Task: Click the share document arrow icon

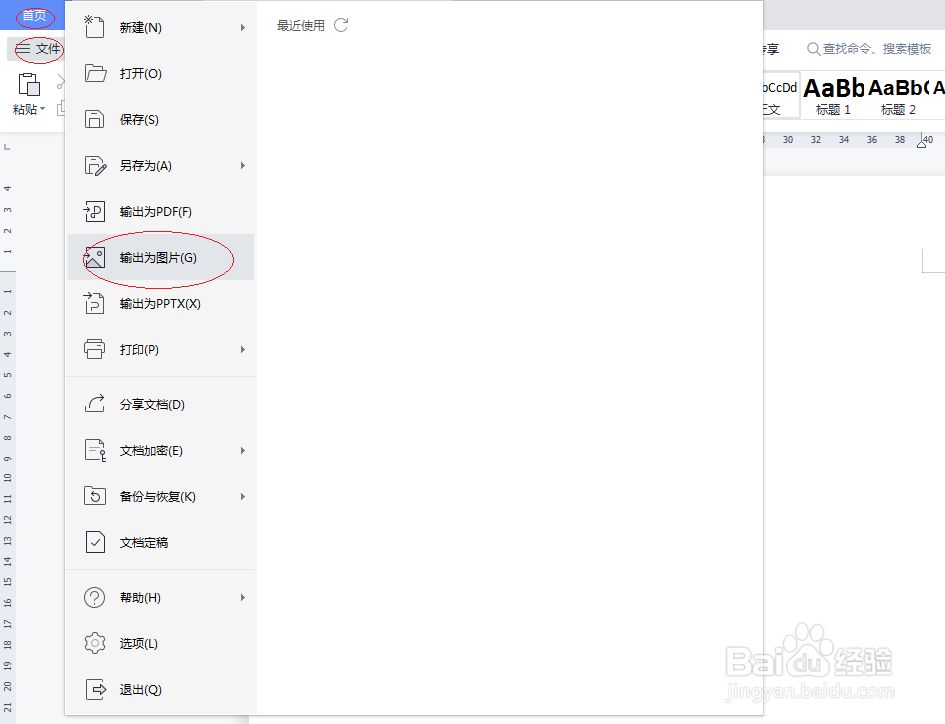Action: point(95,404)
